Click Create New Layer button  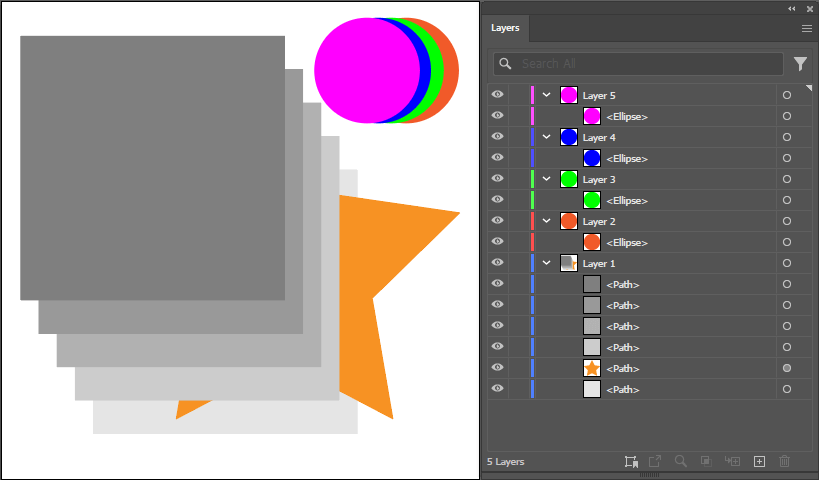[x=759, y=461]
